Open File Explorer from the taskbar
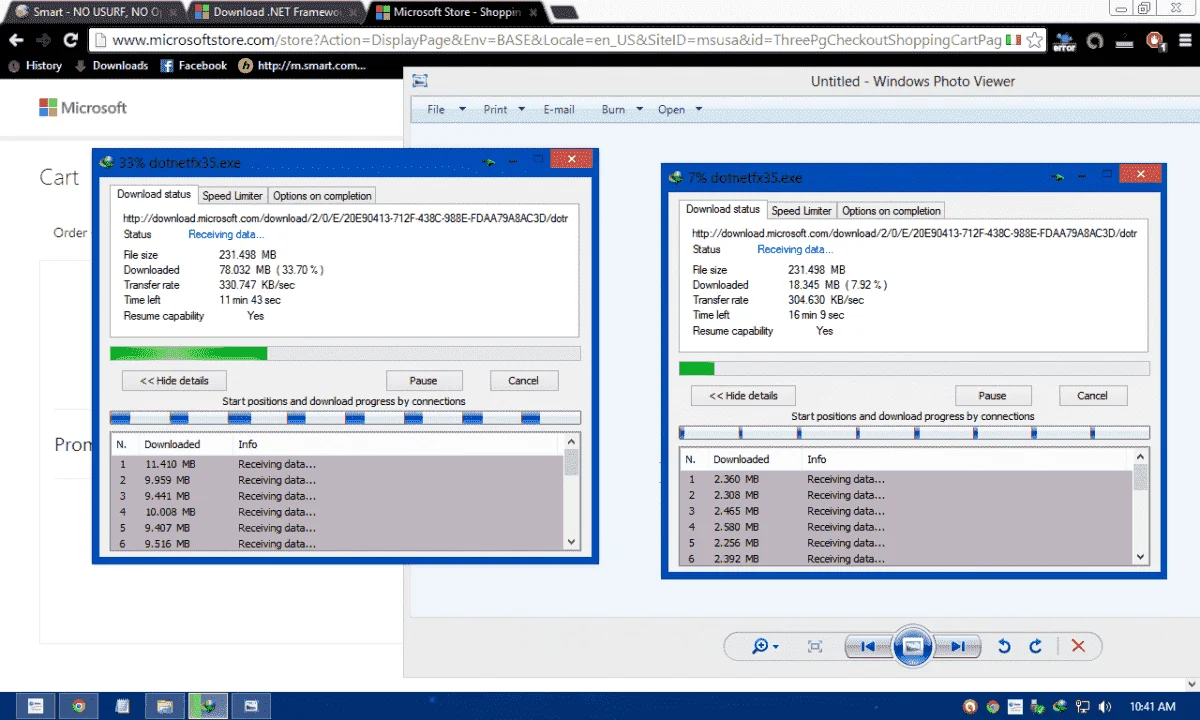The width and height of the screenshot is (1200, 720). click(165, 706)
